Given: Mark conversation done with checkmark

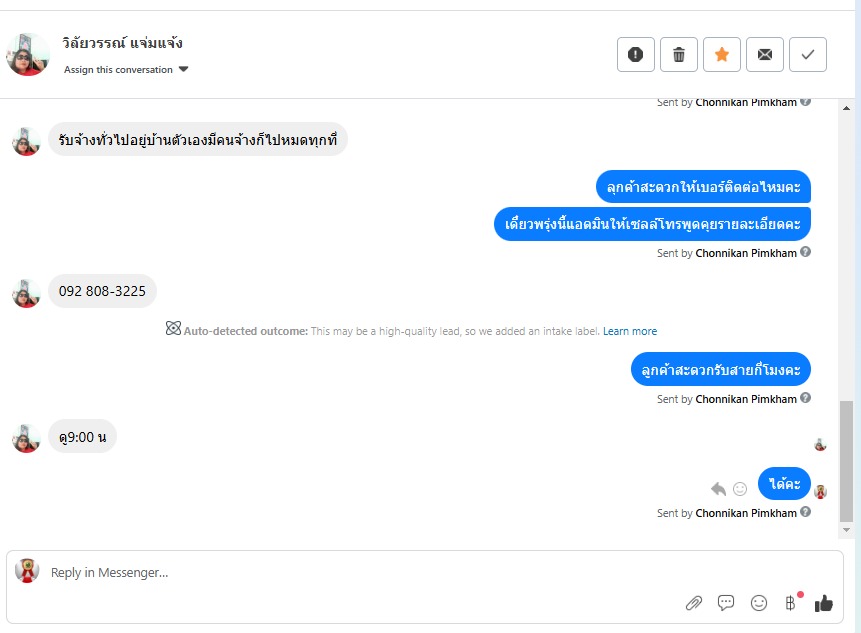Looking at the screenshot, I should (x=808, y=55).
